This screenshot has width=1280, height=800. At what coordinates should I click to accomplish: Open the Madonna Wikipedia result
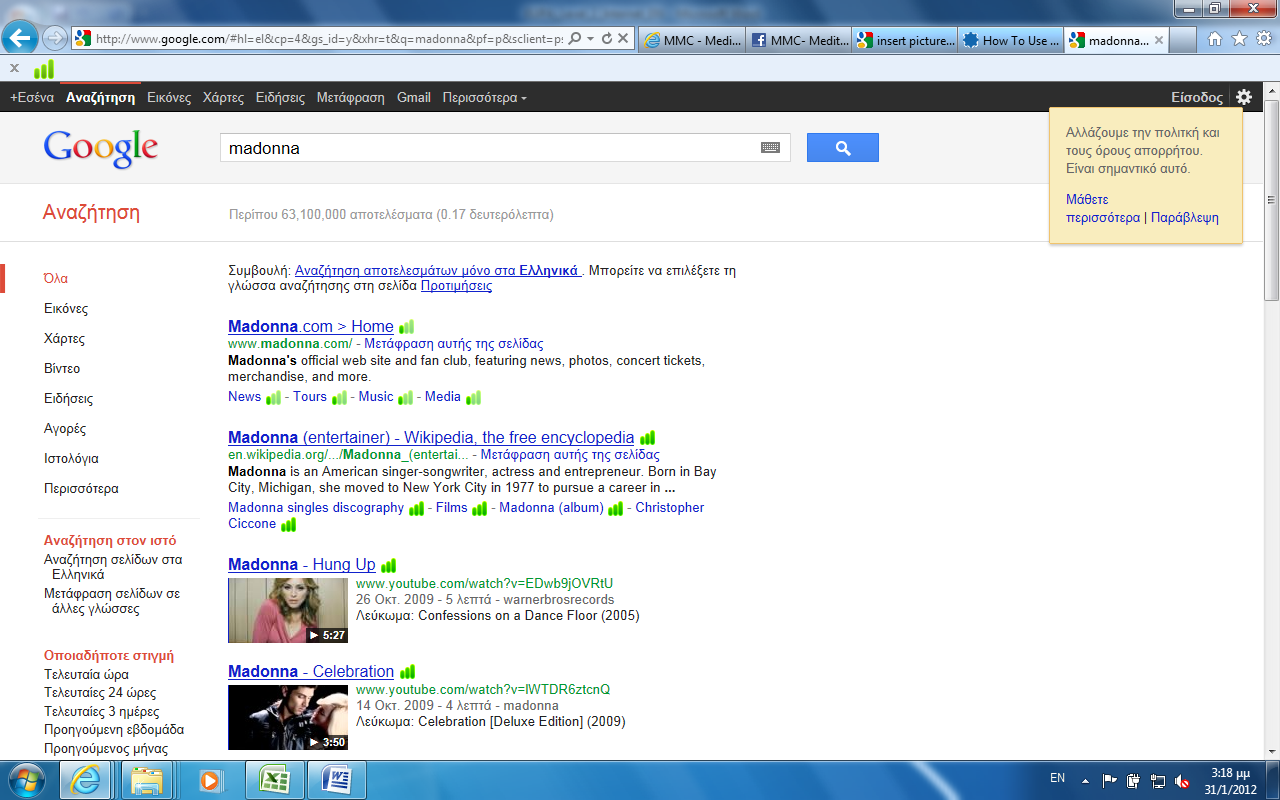(x=431, y=438)
